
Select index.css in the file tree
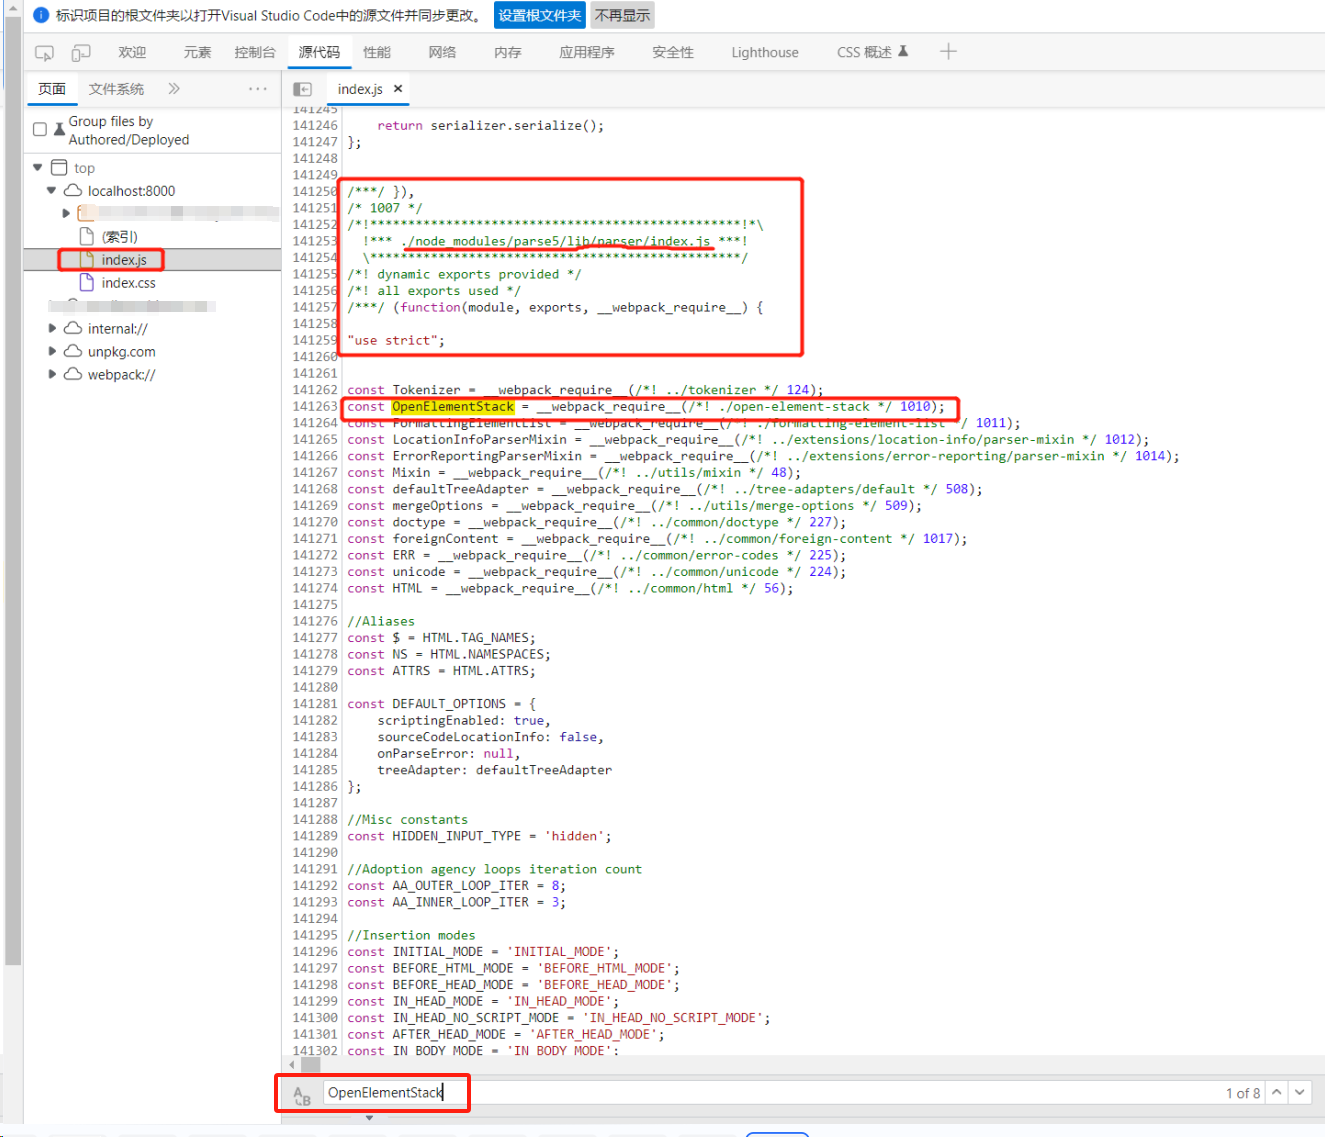pyautogui.click(x=128, y=282)
